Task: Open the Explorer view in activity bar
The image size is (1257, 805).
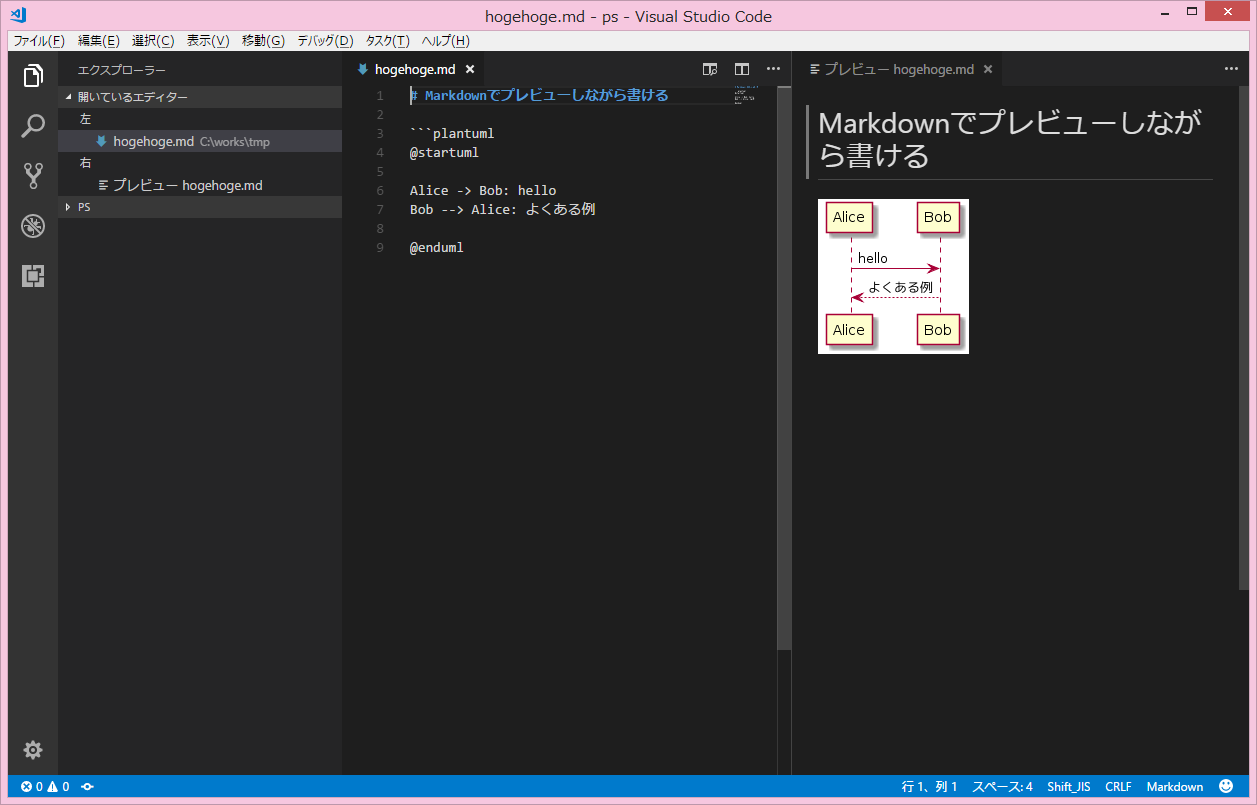Action: pos(33,76)
